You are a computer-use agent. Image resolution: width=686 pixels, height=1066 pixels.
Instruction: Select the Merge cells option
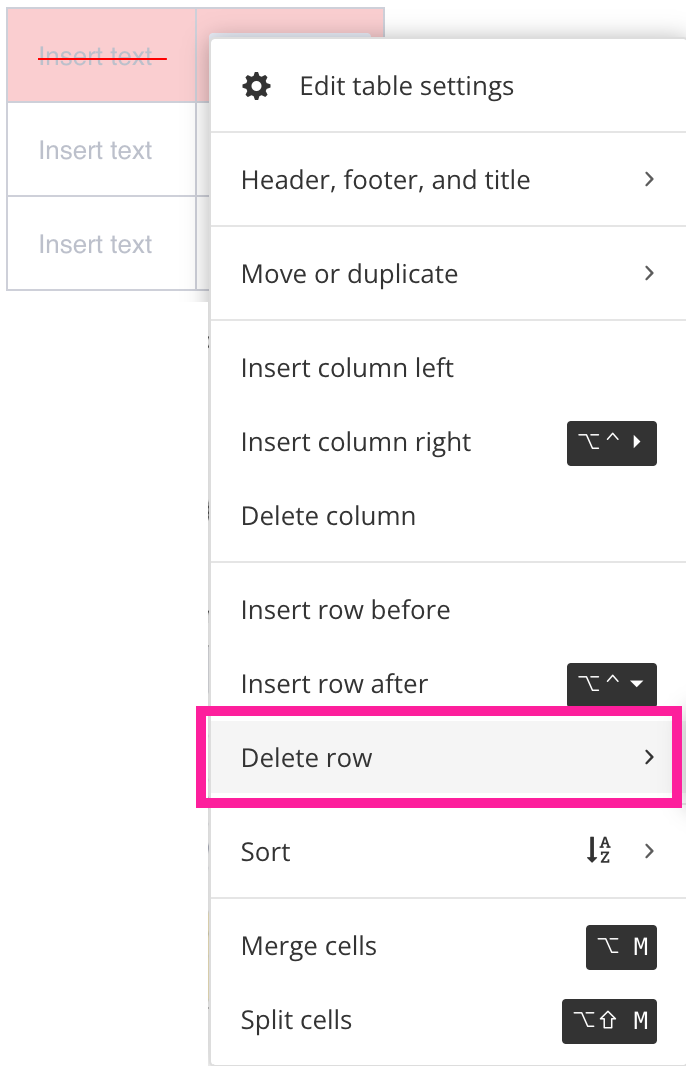click(308, 946)
